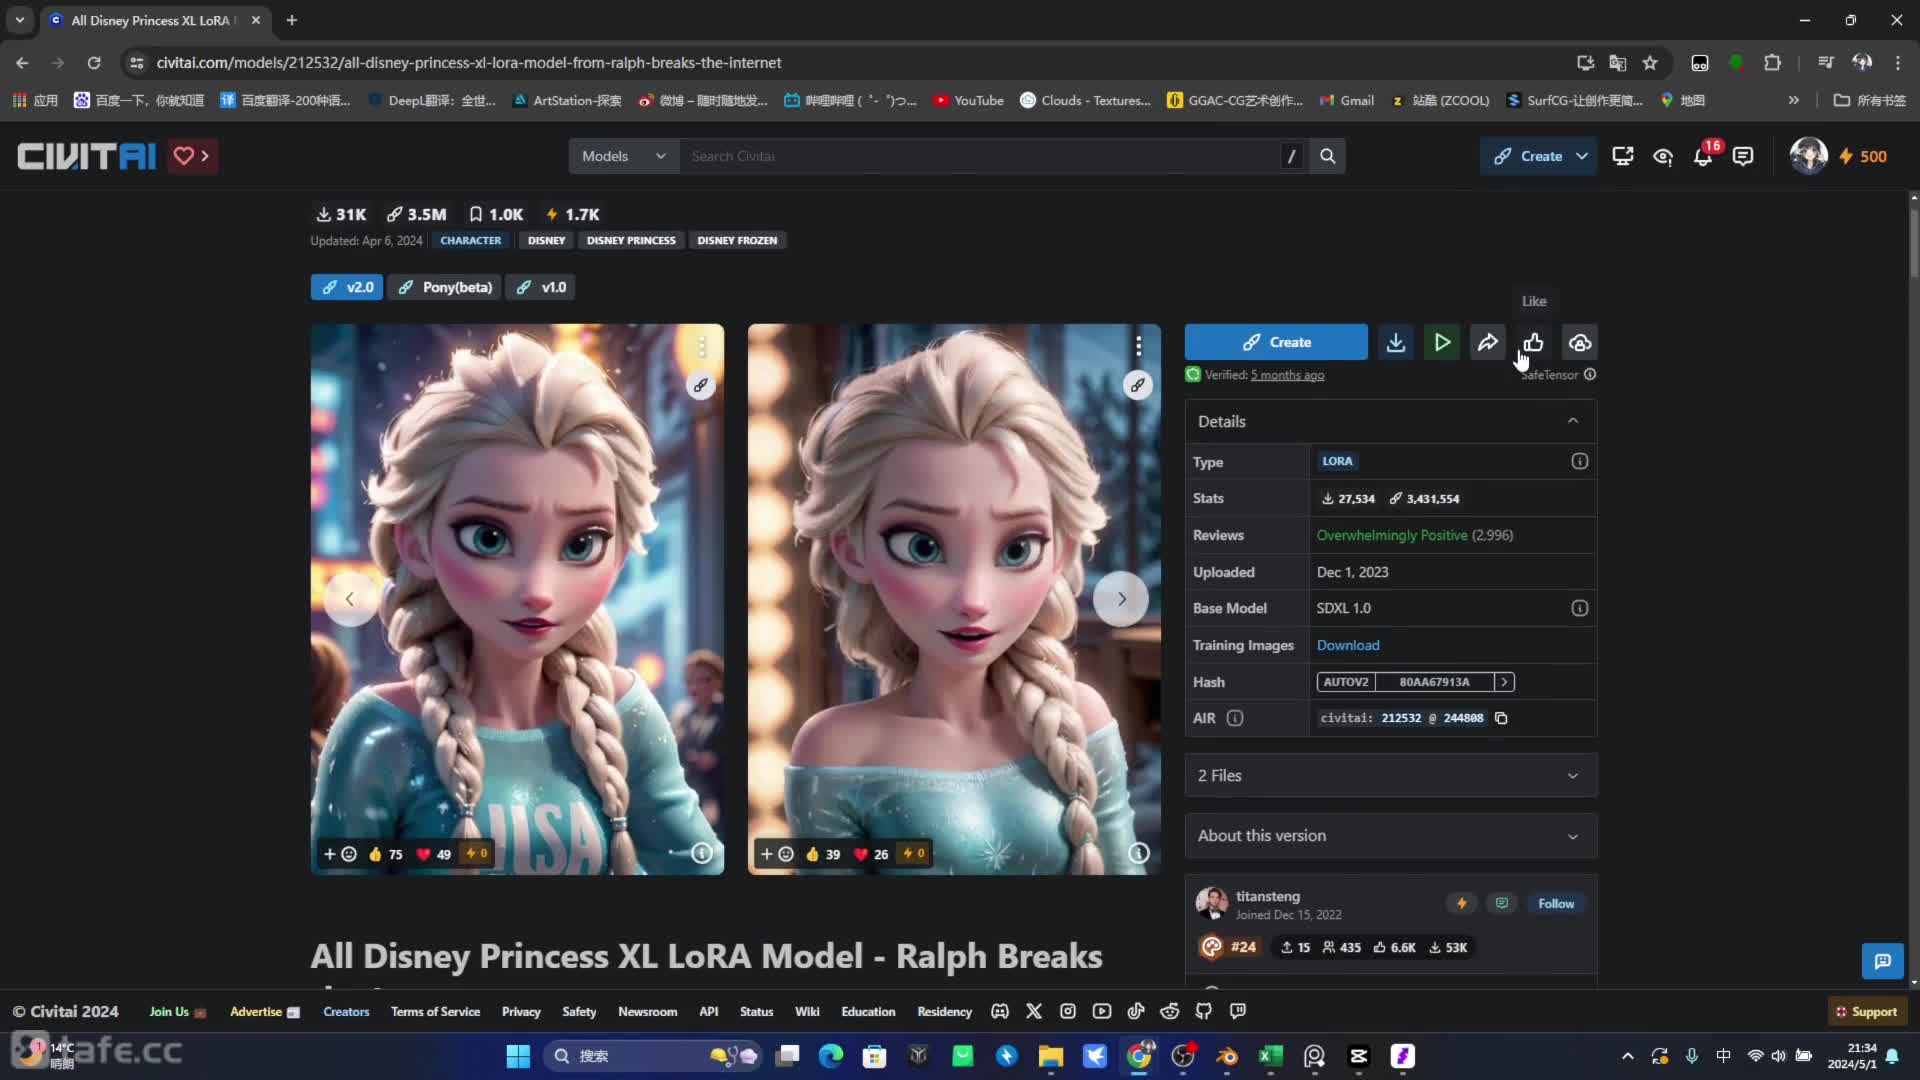
Task: Copy the AIR identifier
Action: tap(1501, 718)
